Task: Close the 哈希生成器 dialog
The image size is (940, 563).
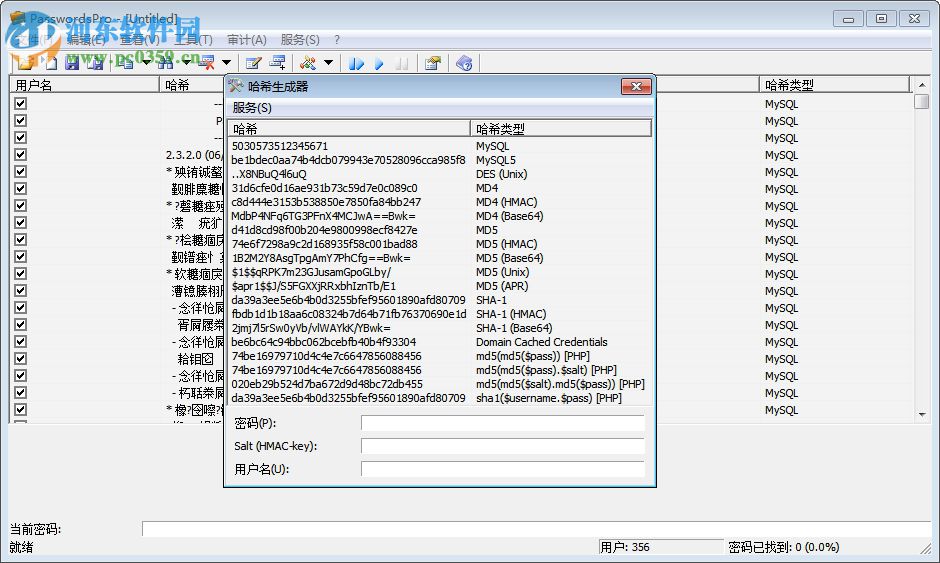Action: (636, 86)
